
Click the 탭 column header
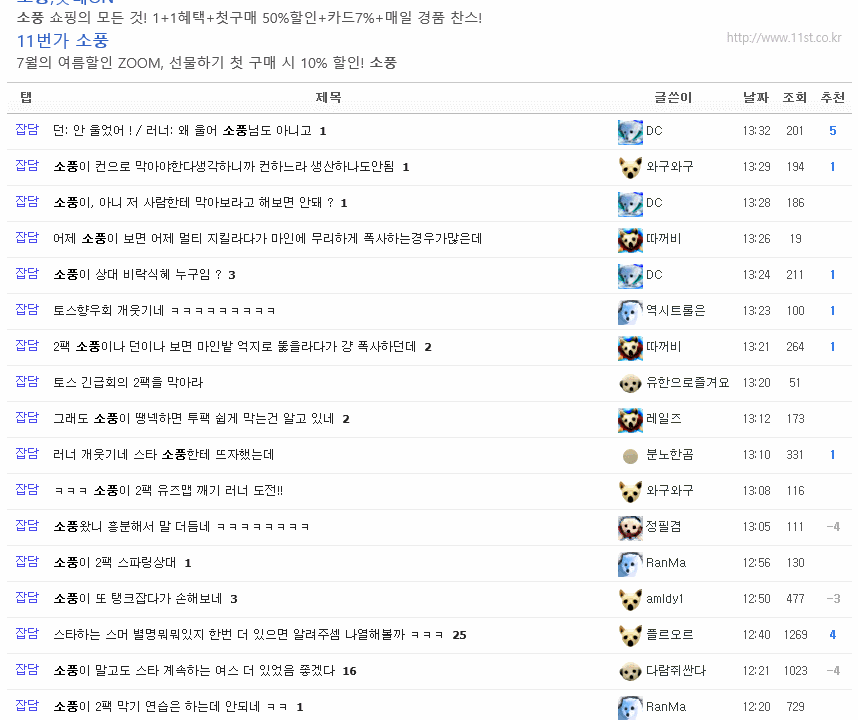tap(26, 97)
